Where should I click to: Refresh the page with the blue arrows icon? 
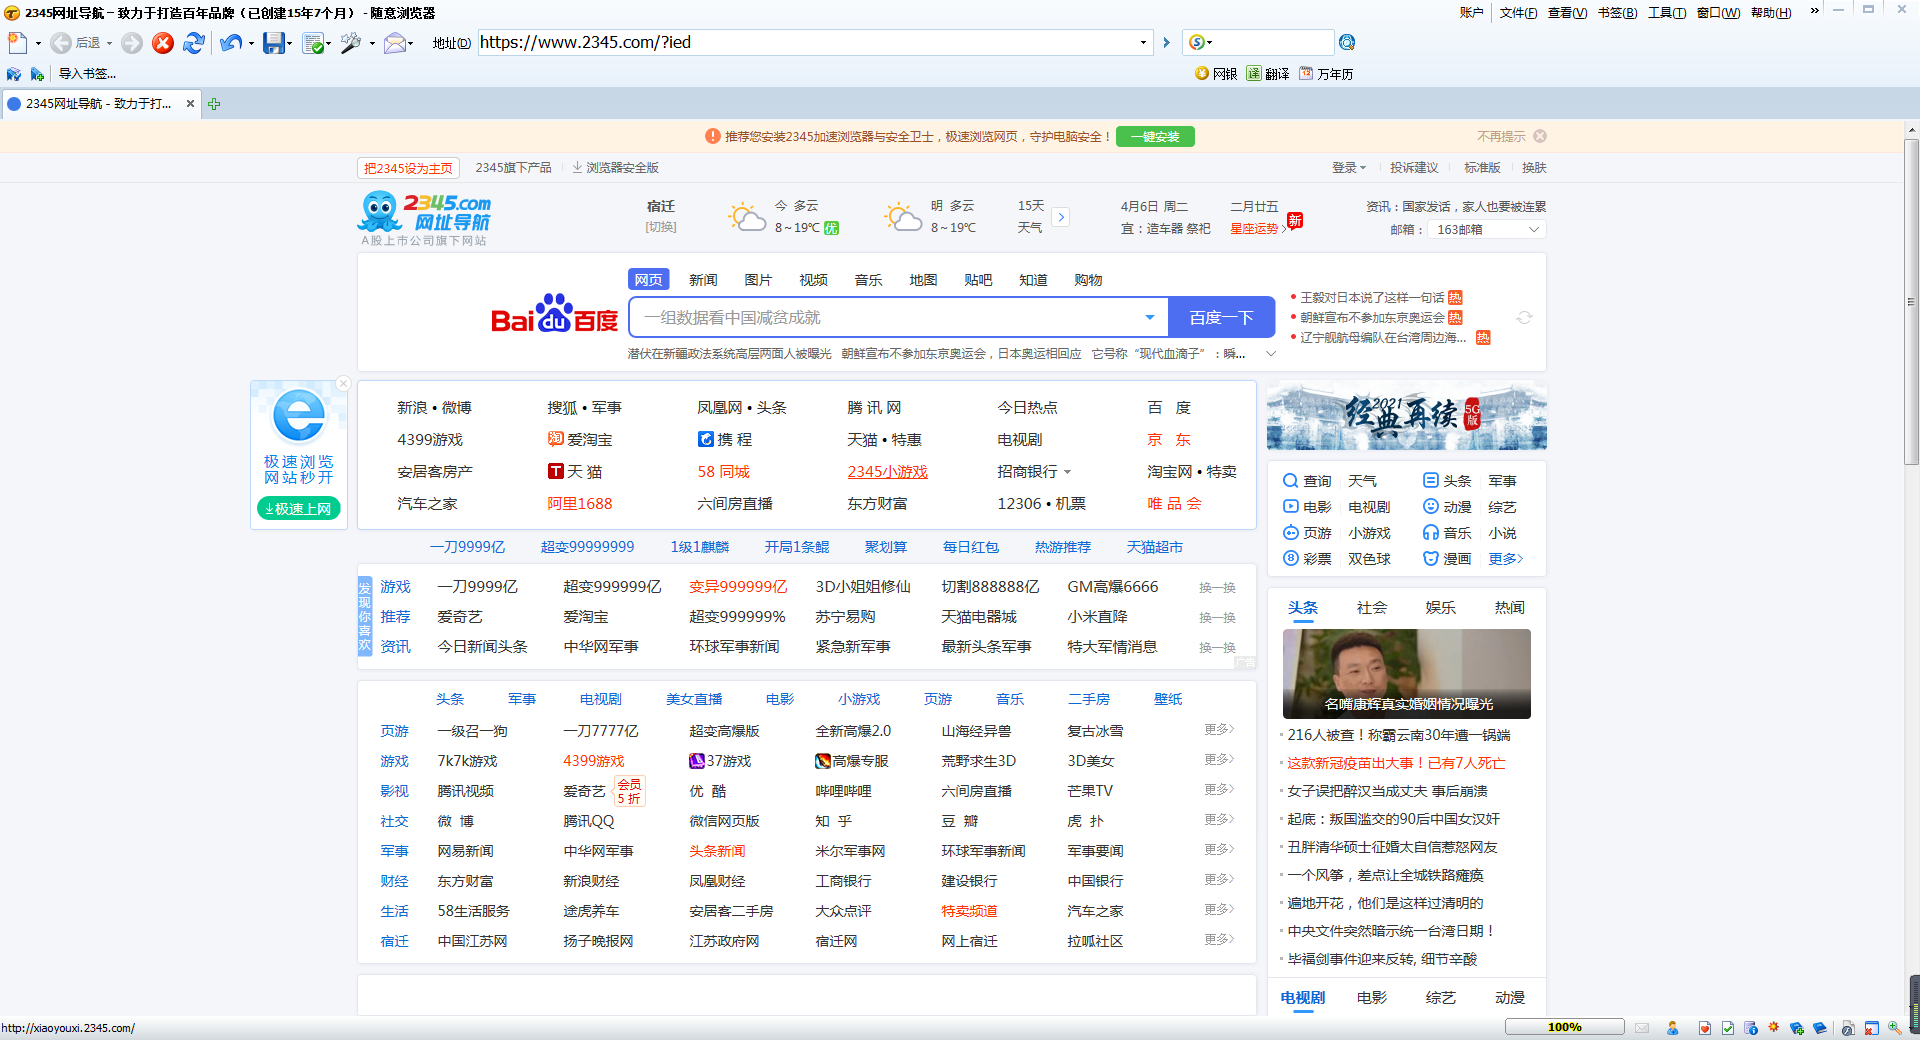pos(194,43)
